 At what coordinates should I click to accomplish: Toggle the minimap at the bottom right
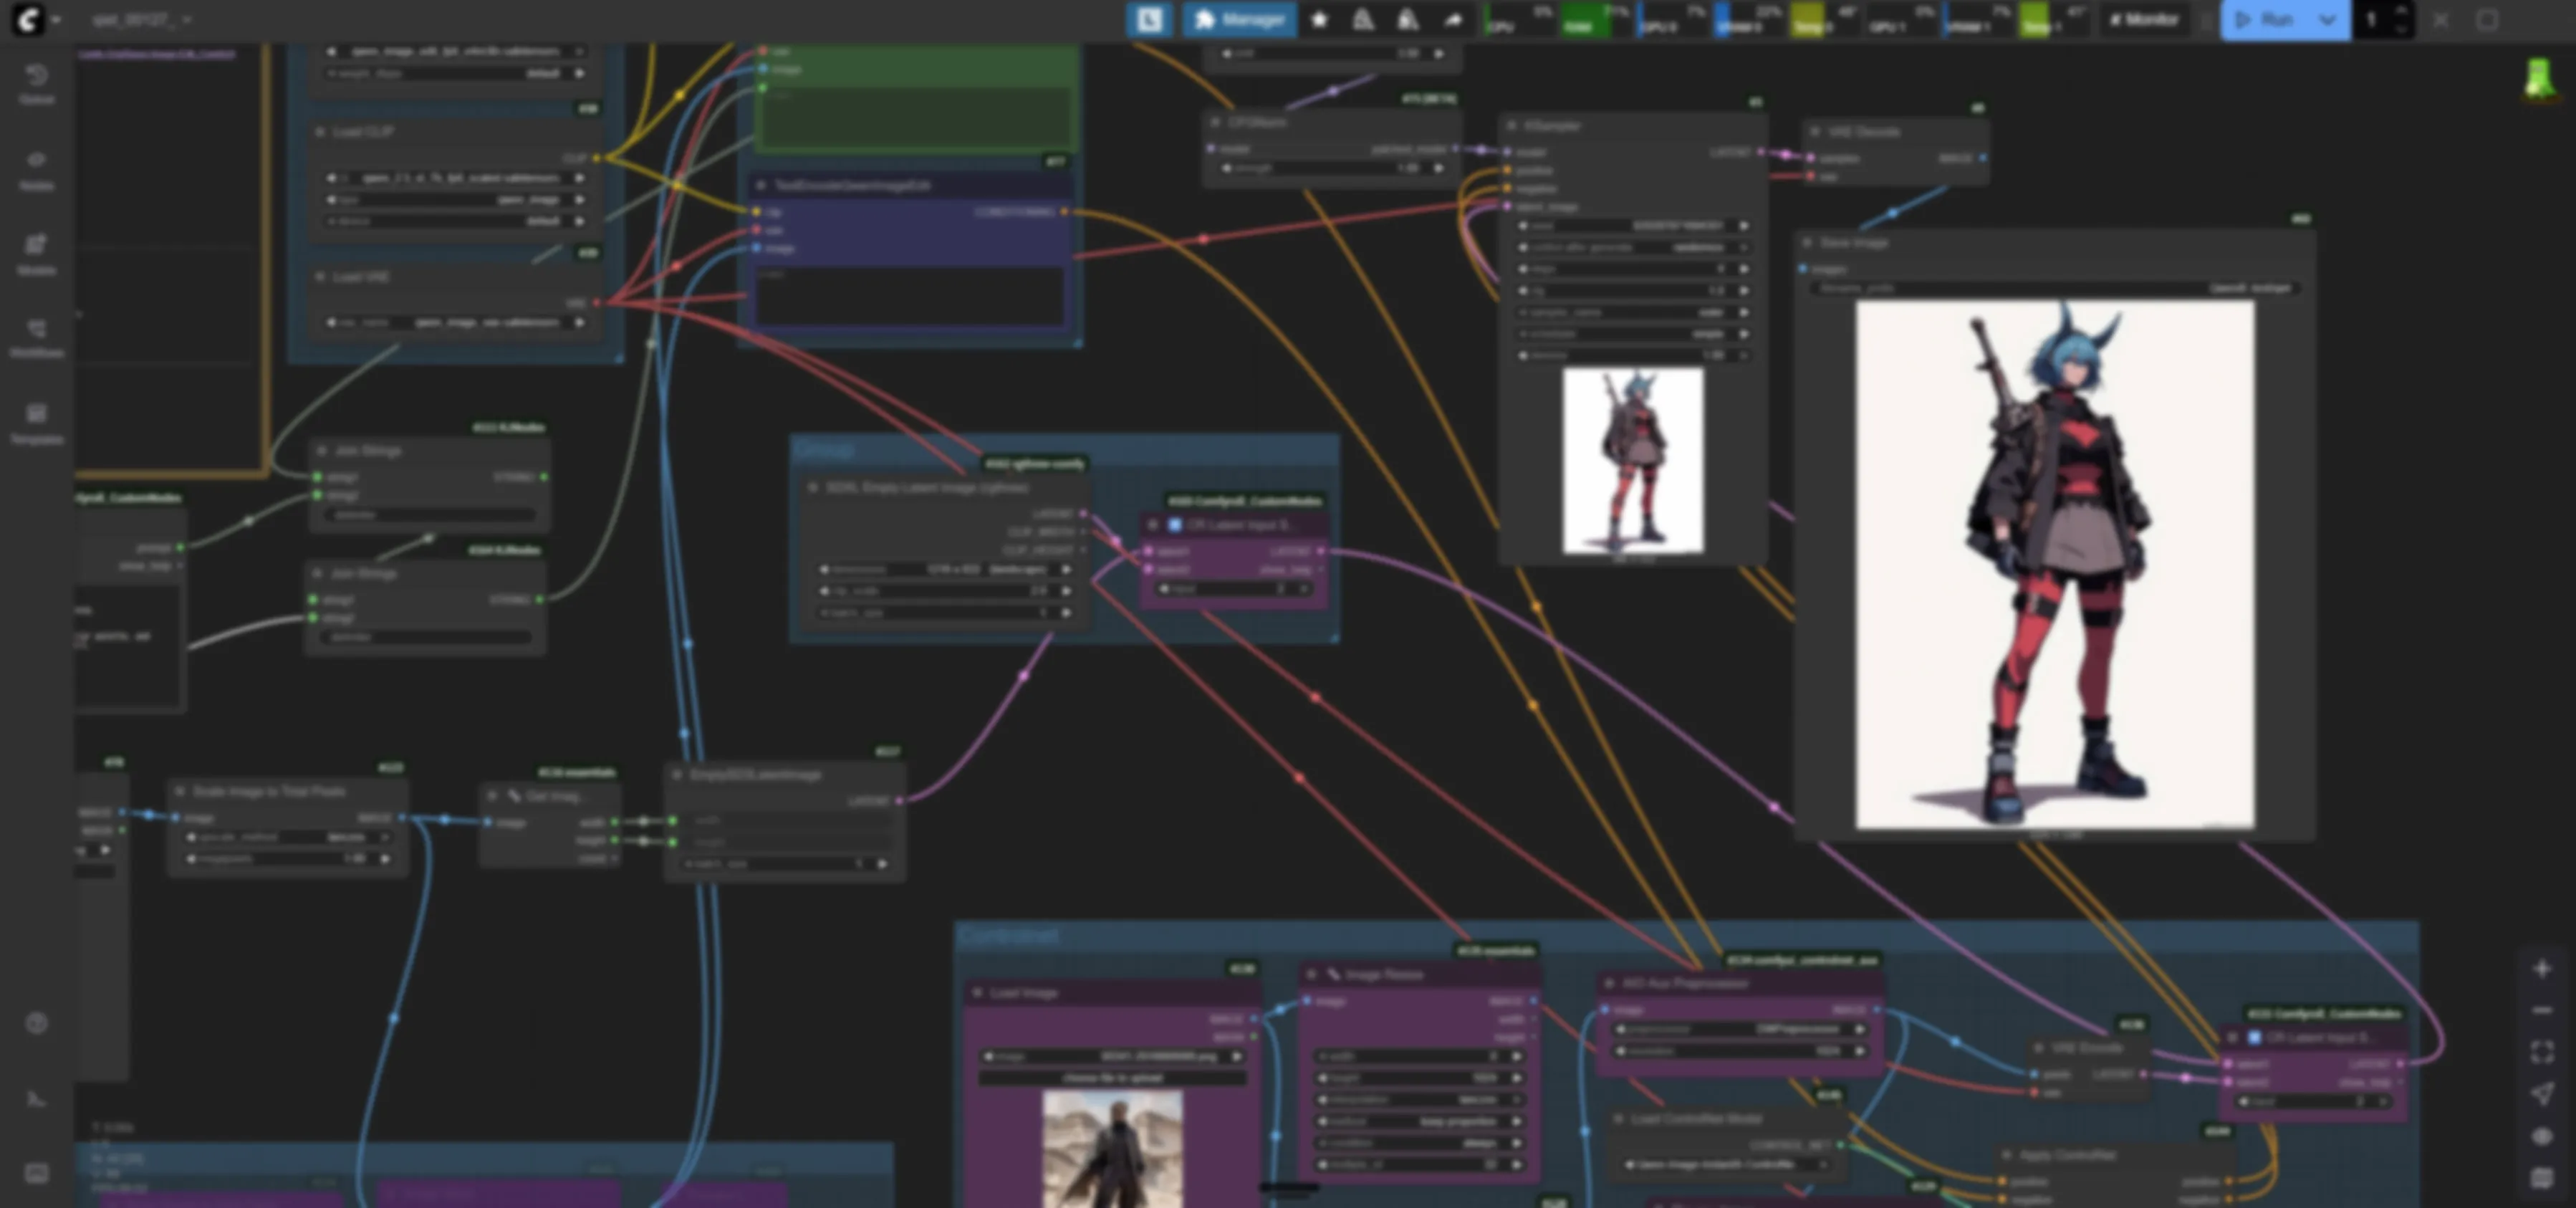point(2541,1178)
